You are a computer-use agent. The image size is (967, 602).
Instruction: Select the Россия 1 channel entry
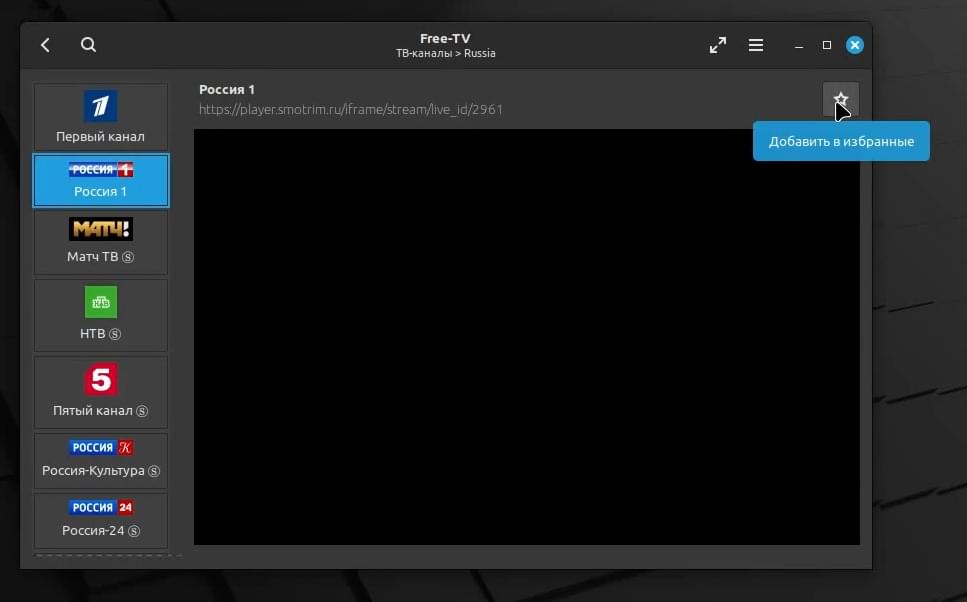(x=101, y=180)
